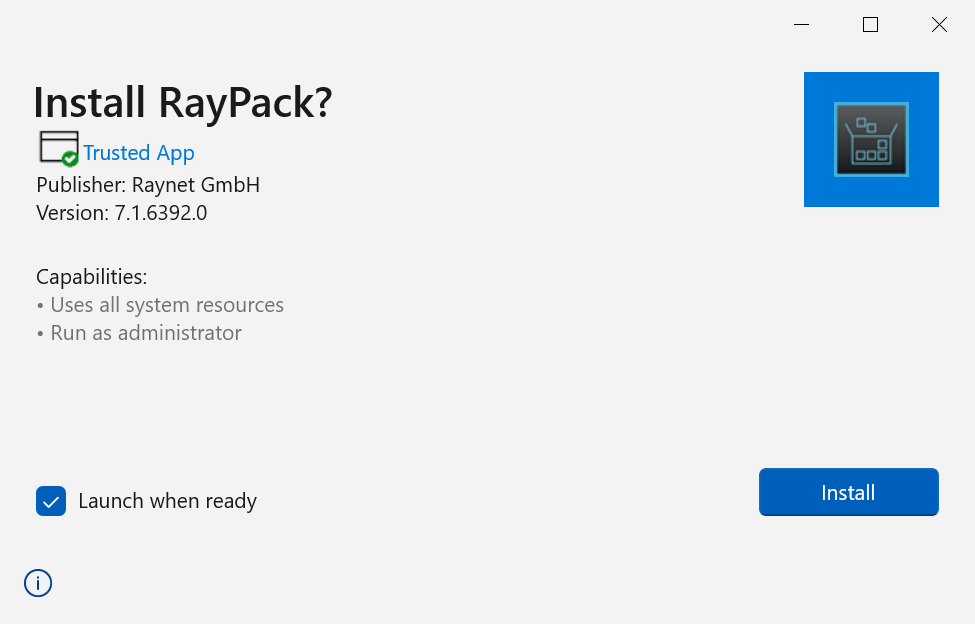
Task: Click the green checkmark badge on Trusted App icon
Action: [x=68, y=158]
